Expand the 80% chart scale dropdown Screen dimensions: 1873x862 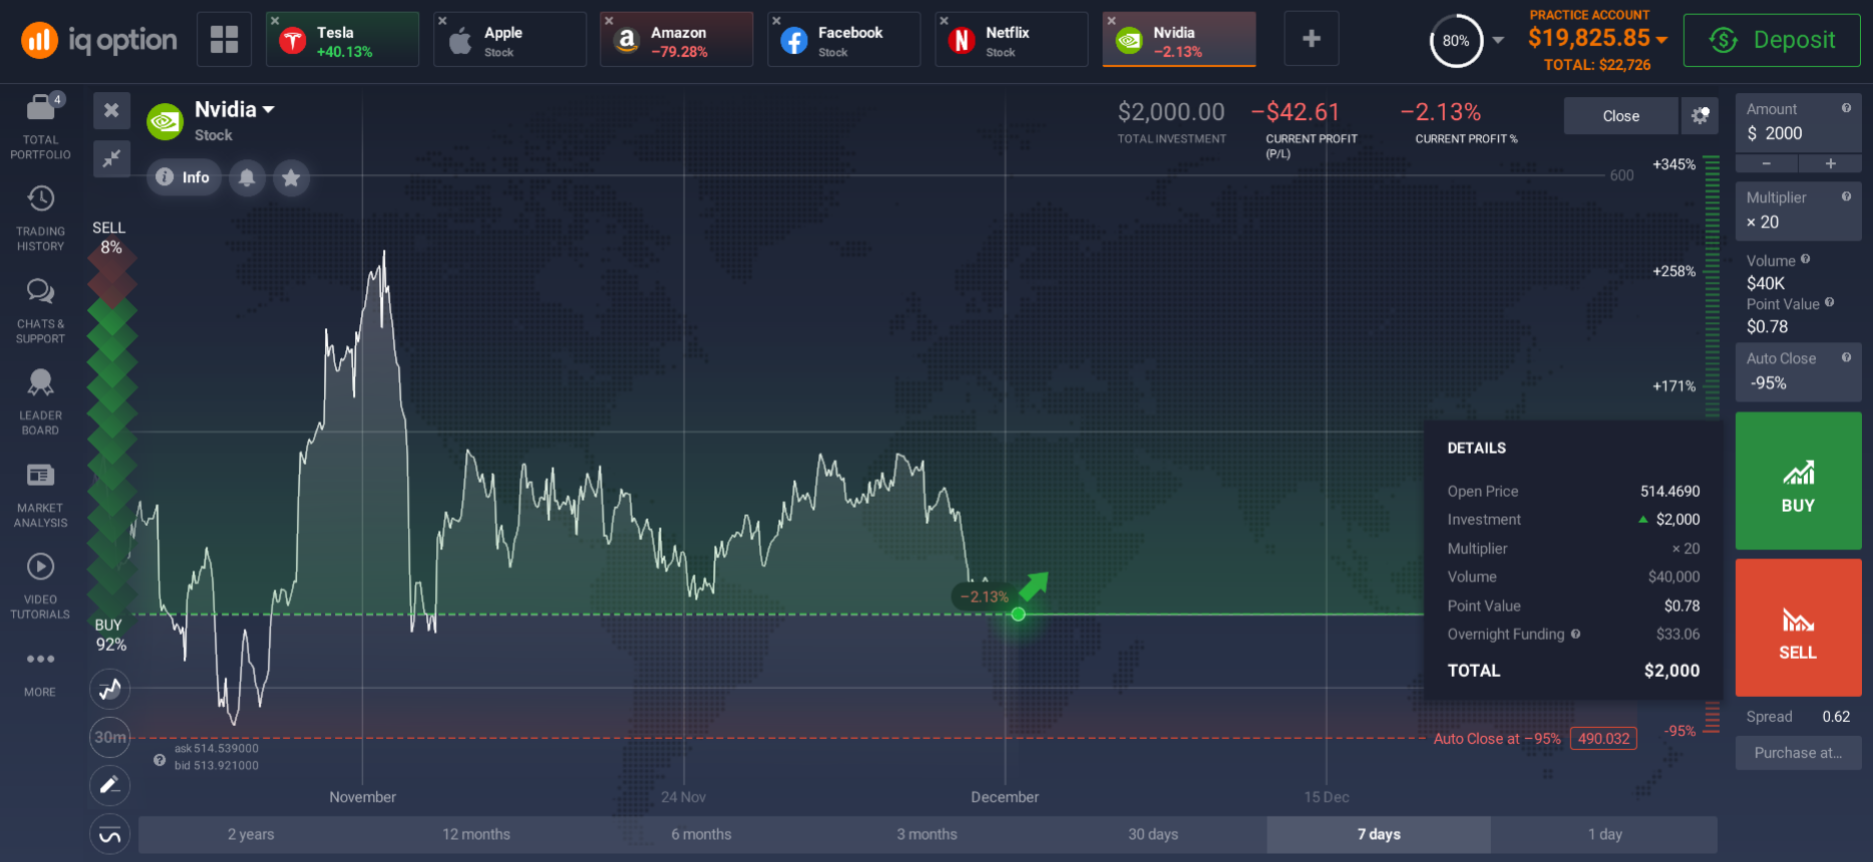pyautogui.click(x=1498, y=40)
